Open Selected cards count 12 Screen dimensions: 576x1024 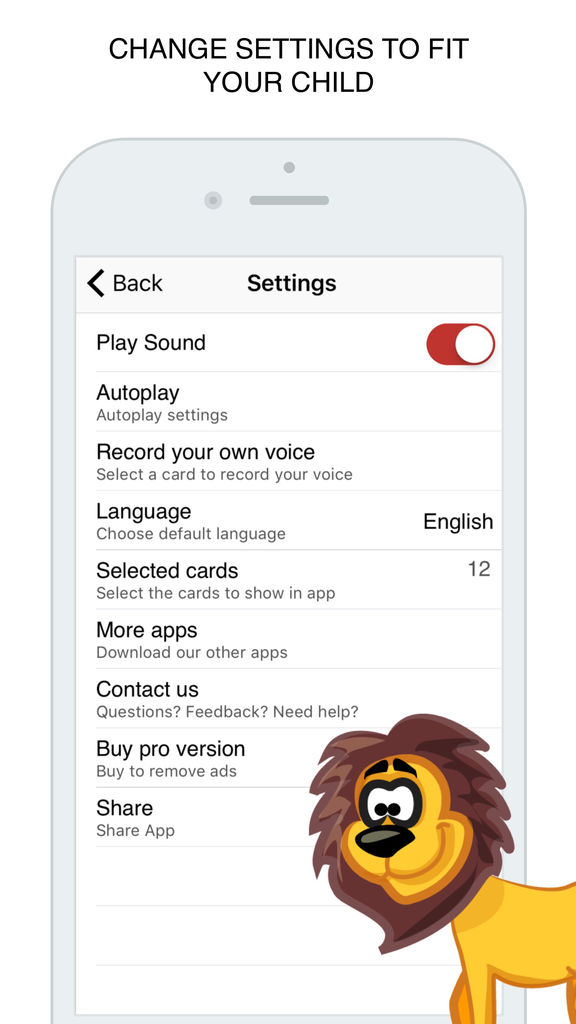(x=479, y=569)
